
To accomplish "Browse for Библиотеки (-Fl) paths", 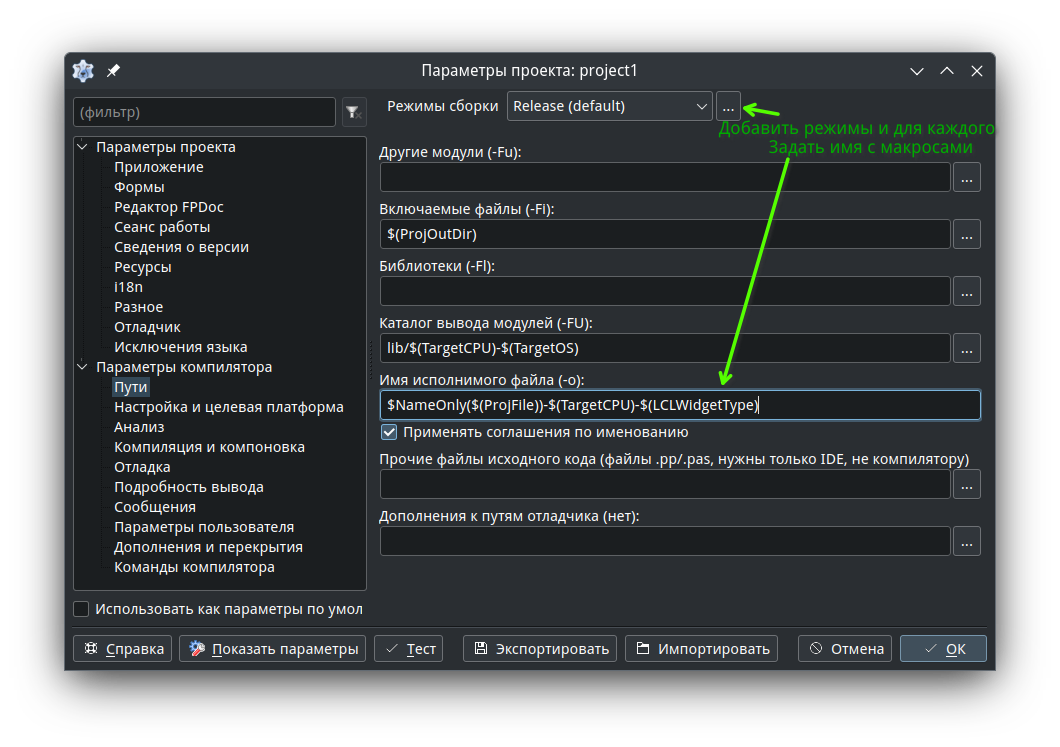I will pos(967,291).
